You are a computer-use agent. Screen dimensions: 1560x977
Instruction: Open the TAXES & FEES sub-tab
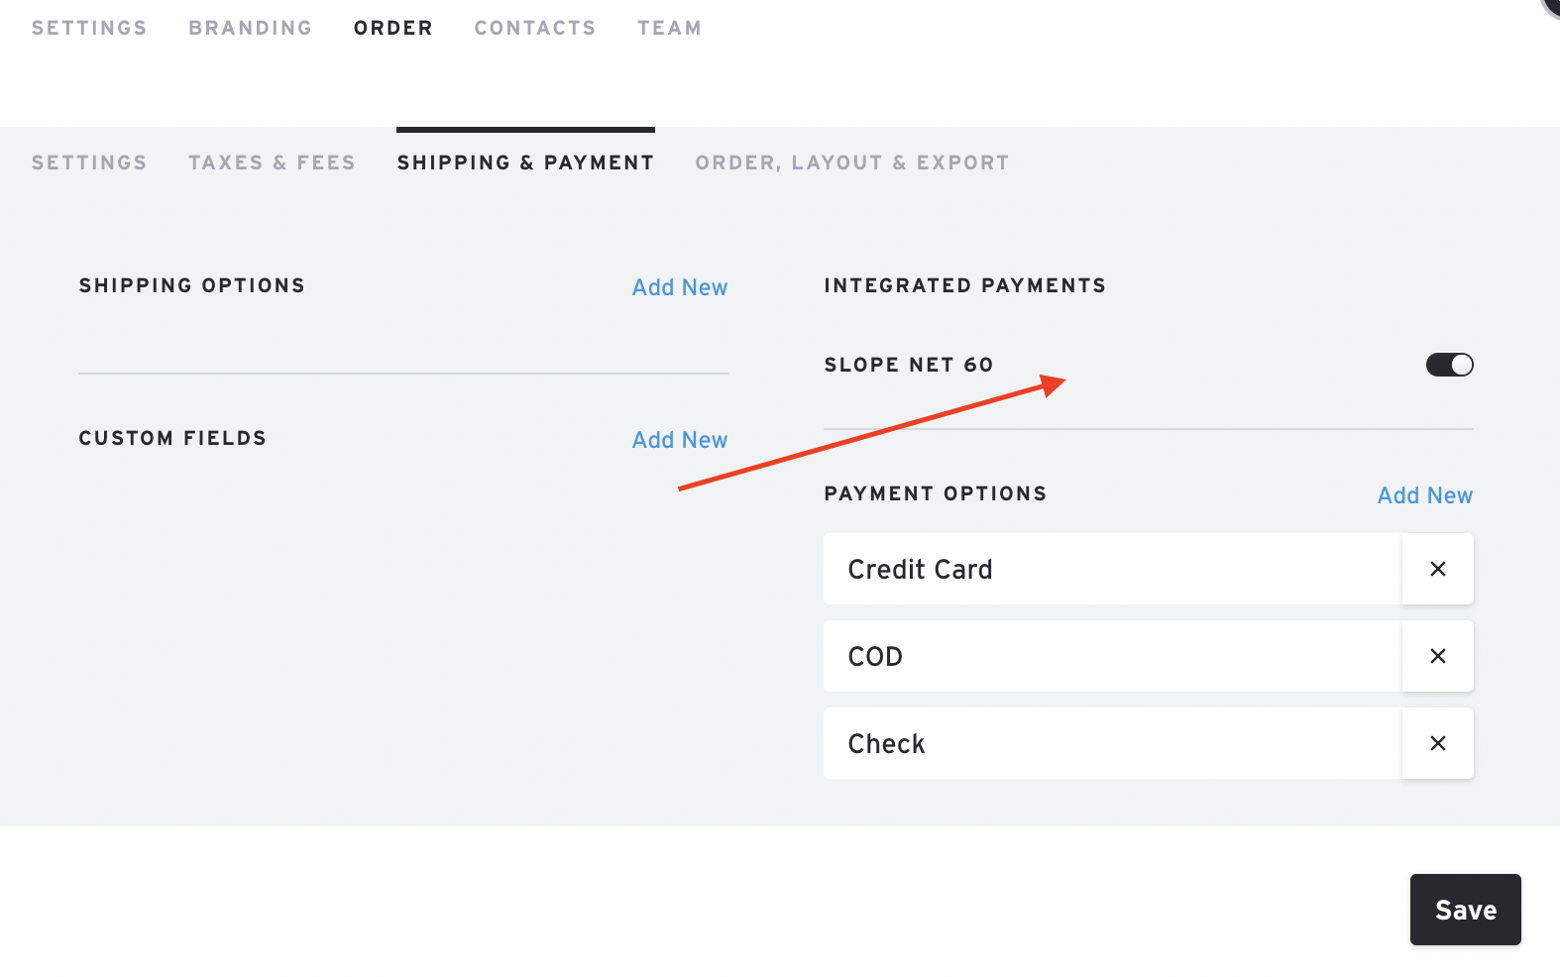tap(271, 162)
